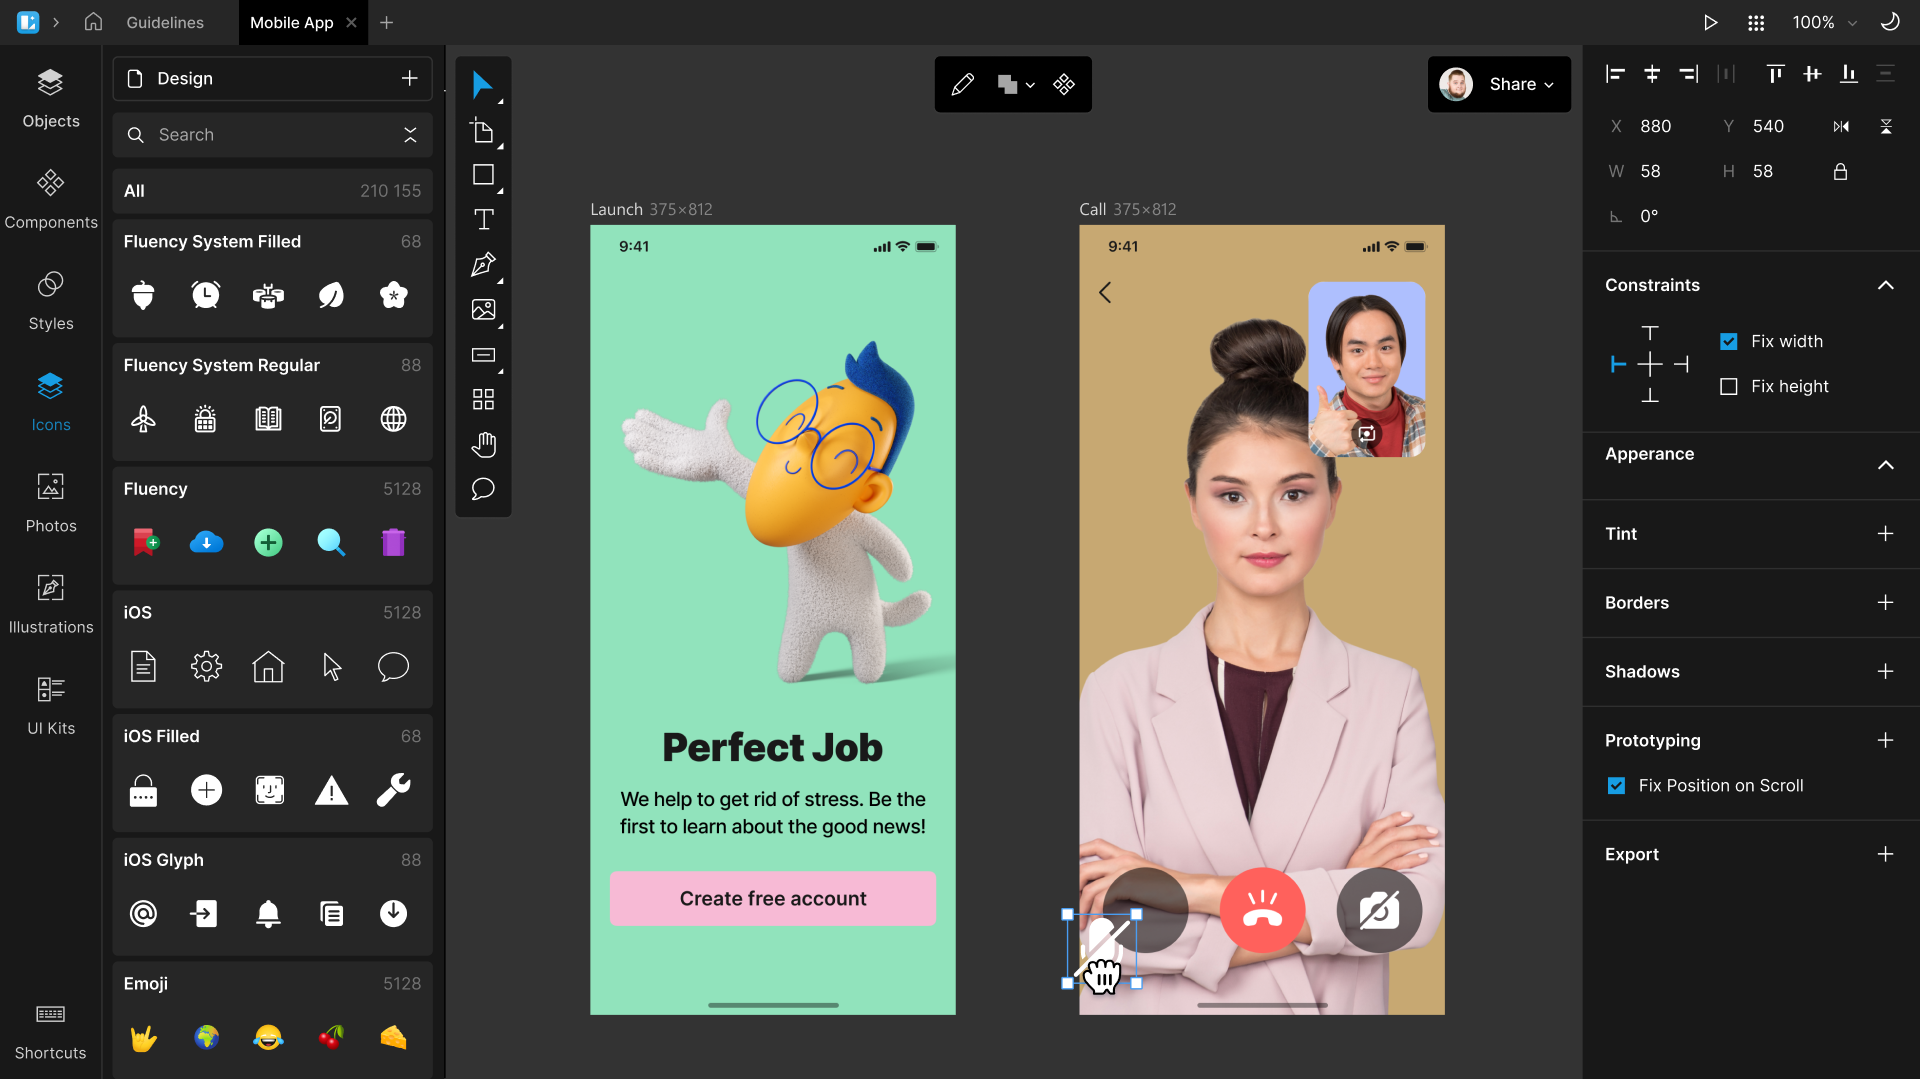This screenshot has height=1079, width=1920.
Task: Activate the Text tool
Action: (x=483, y=219)
